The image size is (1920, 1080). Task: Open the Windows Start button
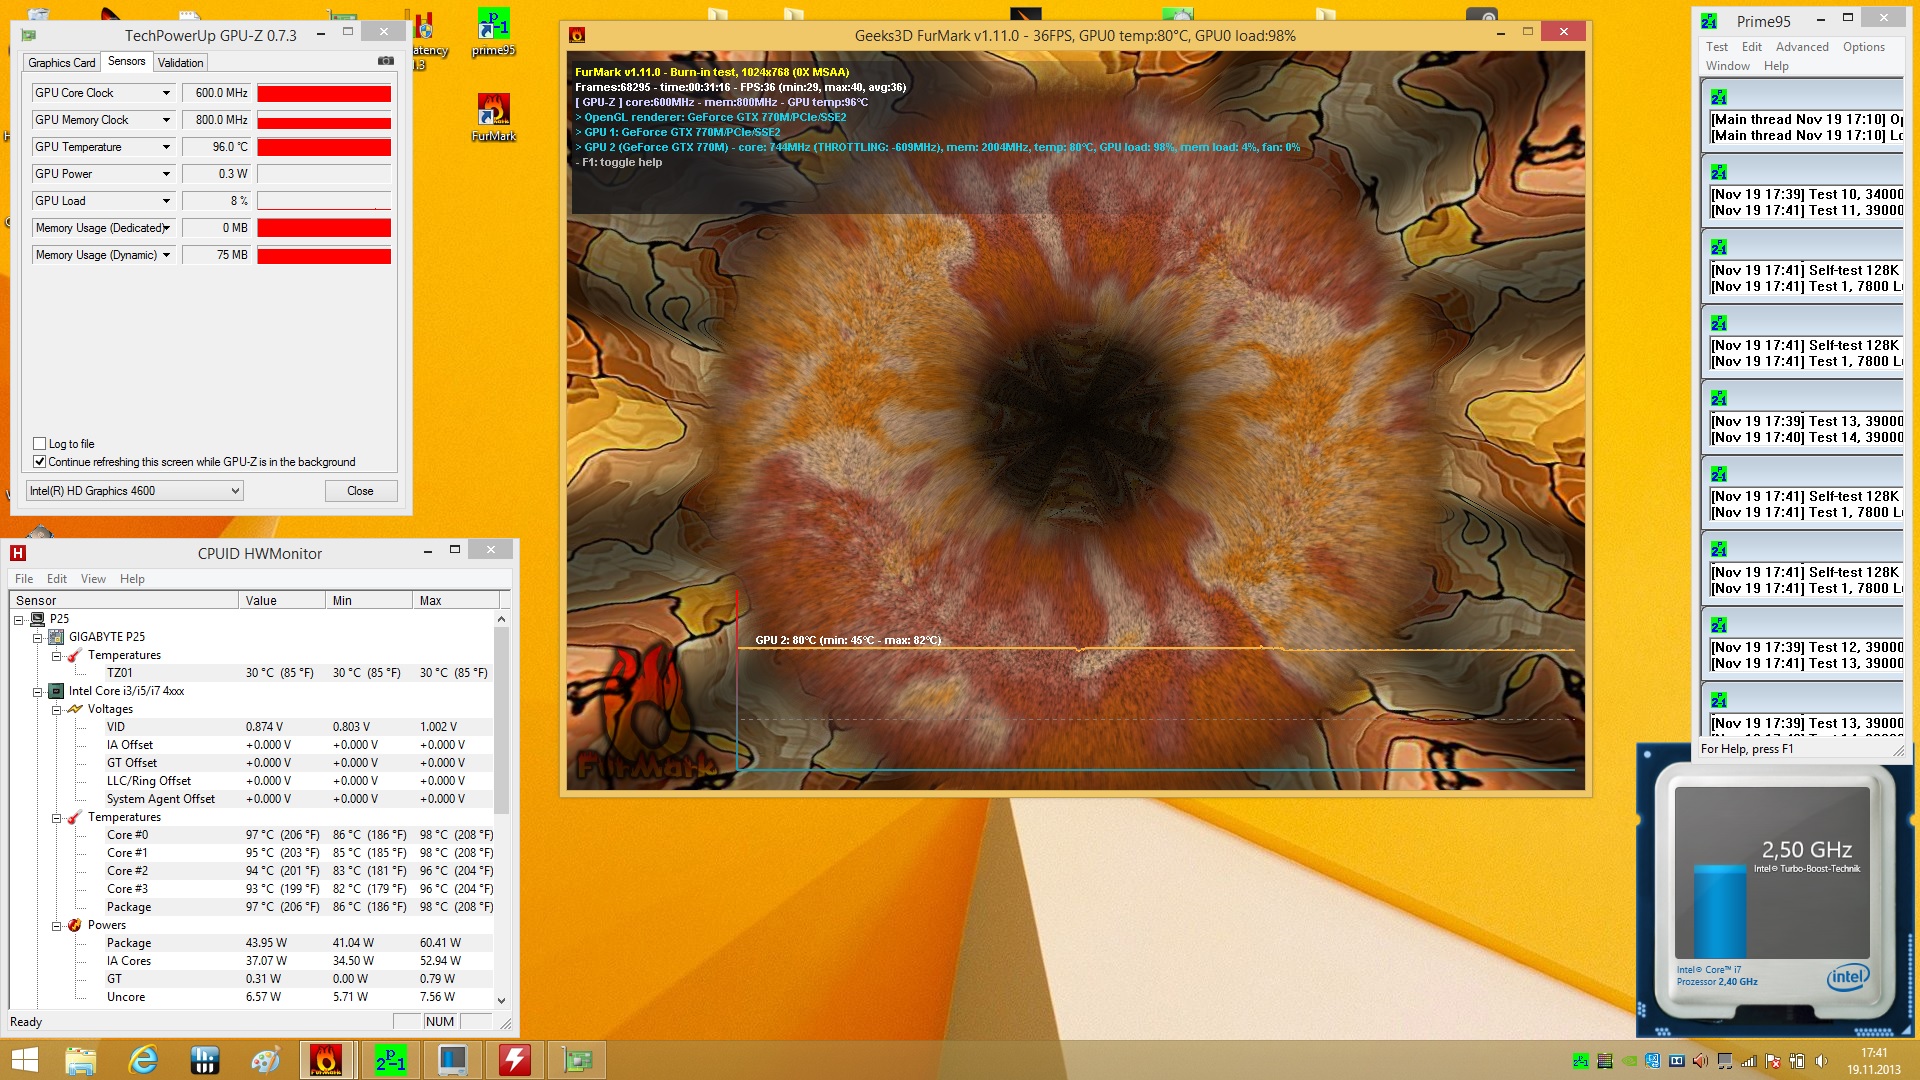[x=24, y=1060]
